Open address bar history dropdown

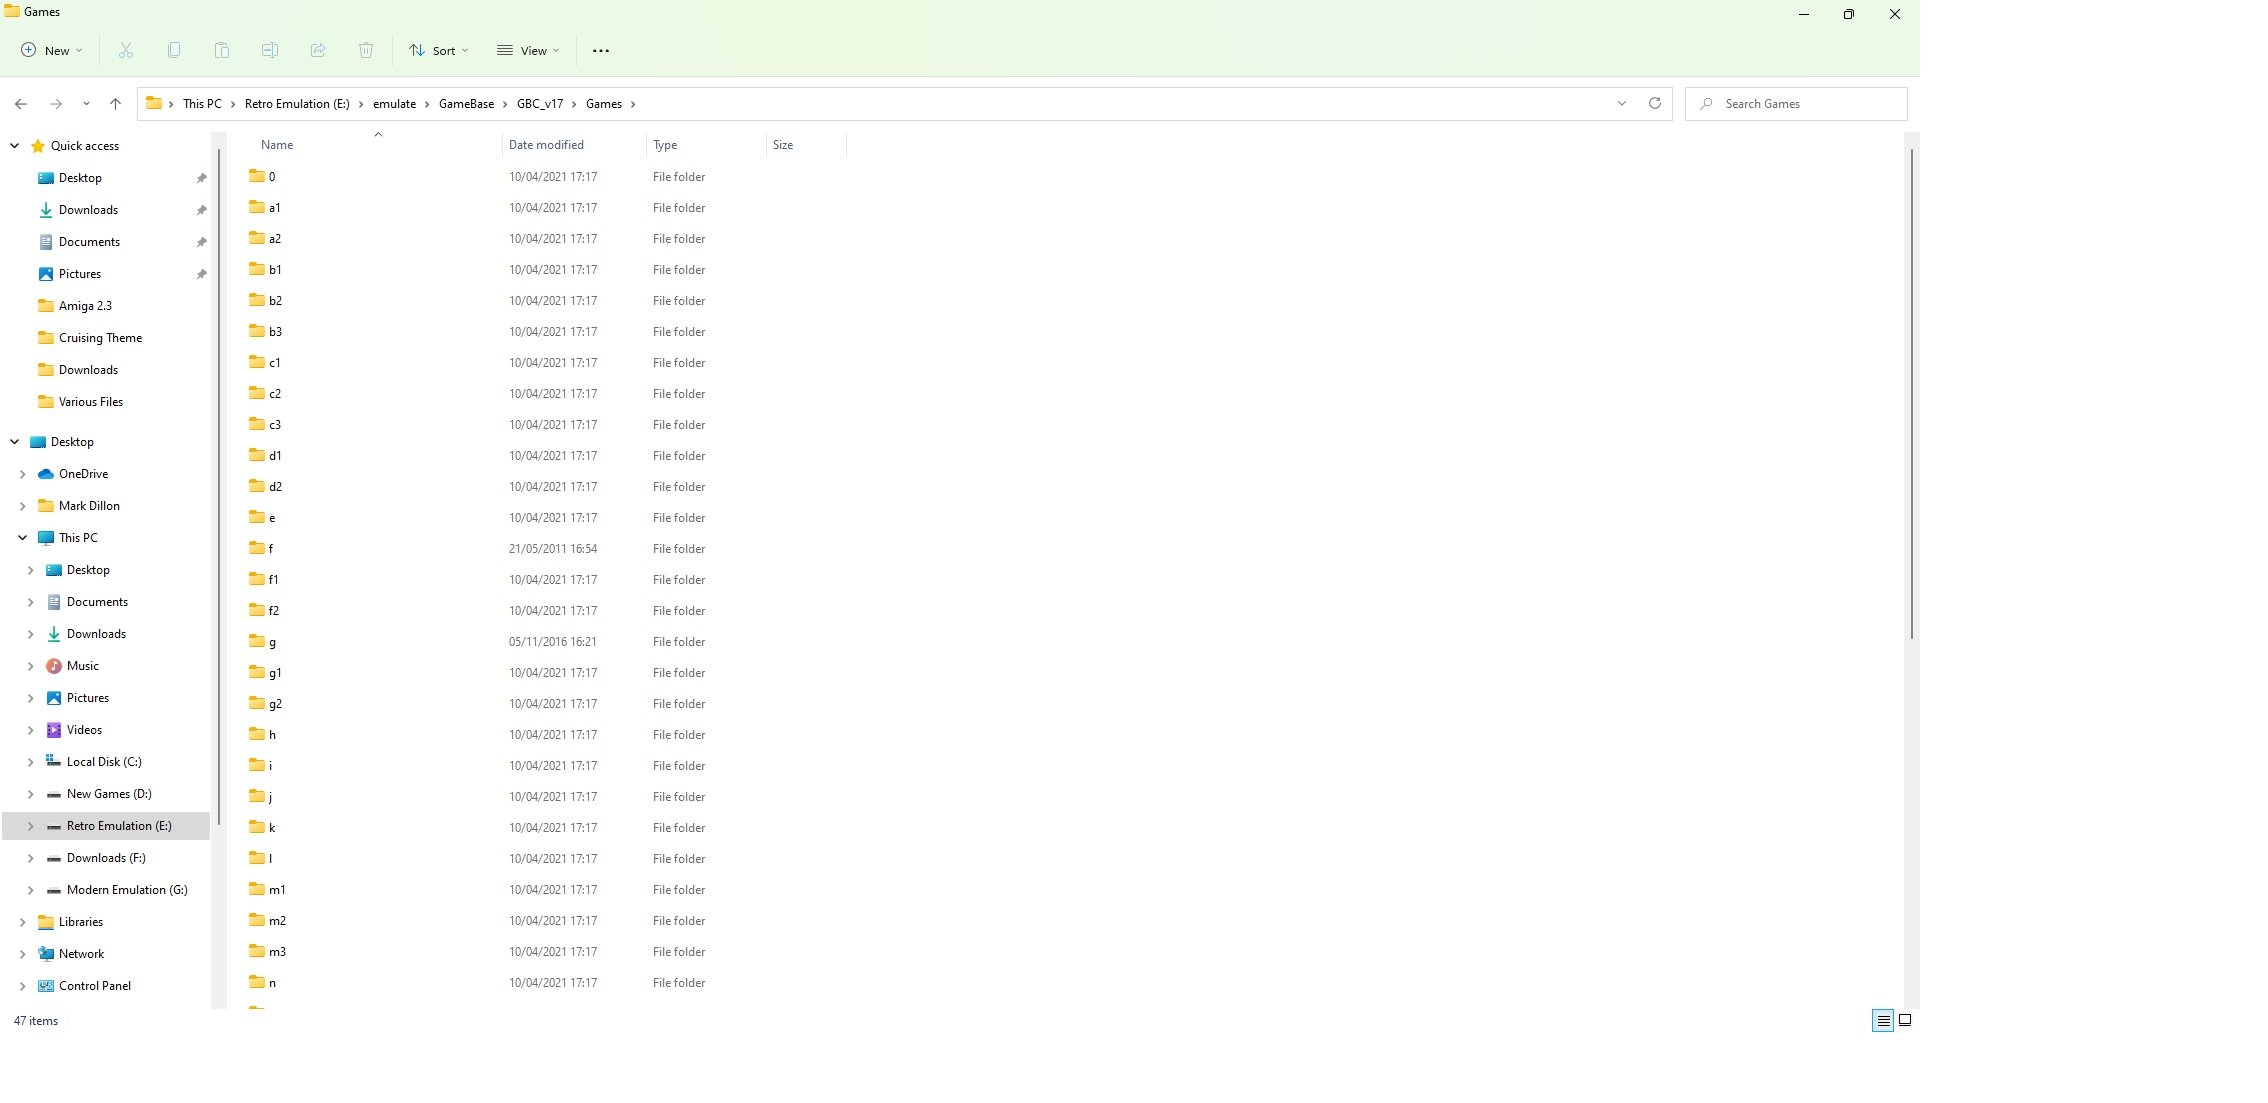point(1622,103)
